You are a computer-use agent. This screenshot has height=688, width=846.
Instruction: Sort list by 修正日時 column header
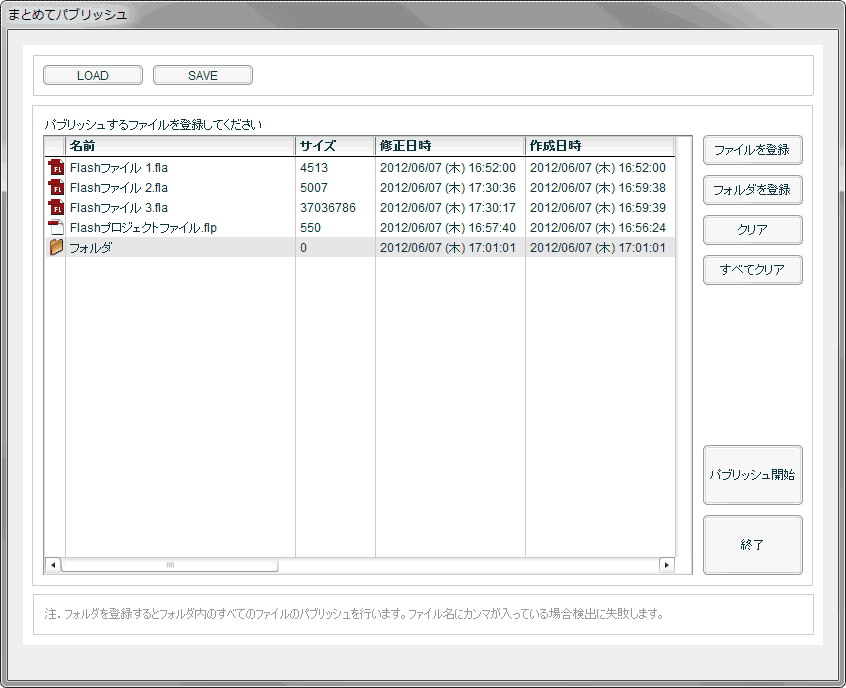coord(450,146)
